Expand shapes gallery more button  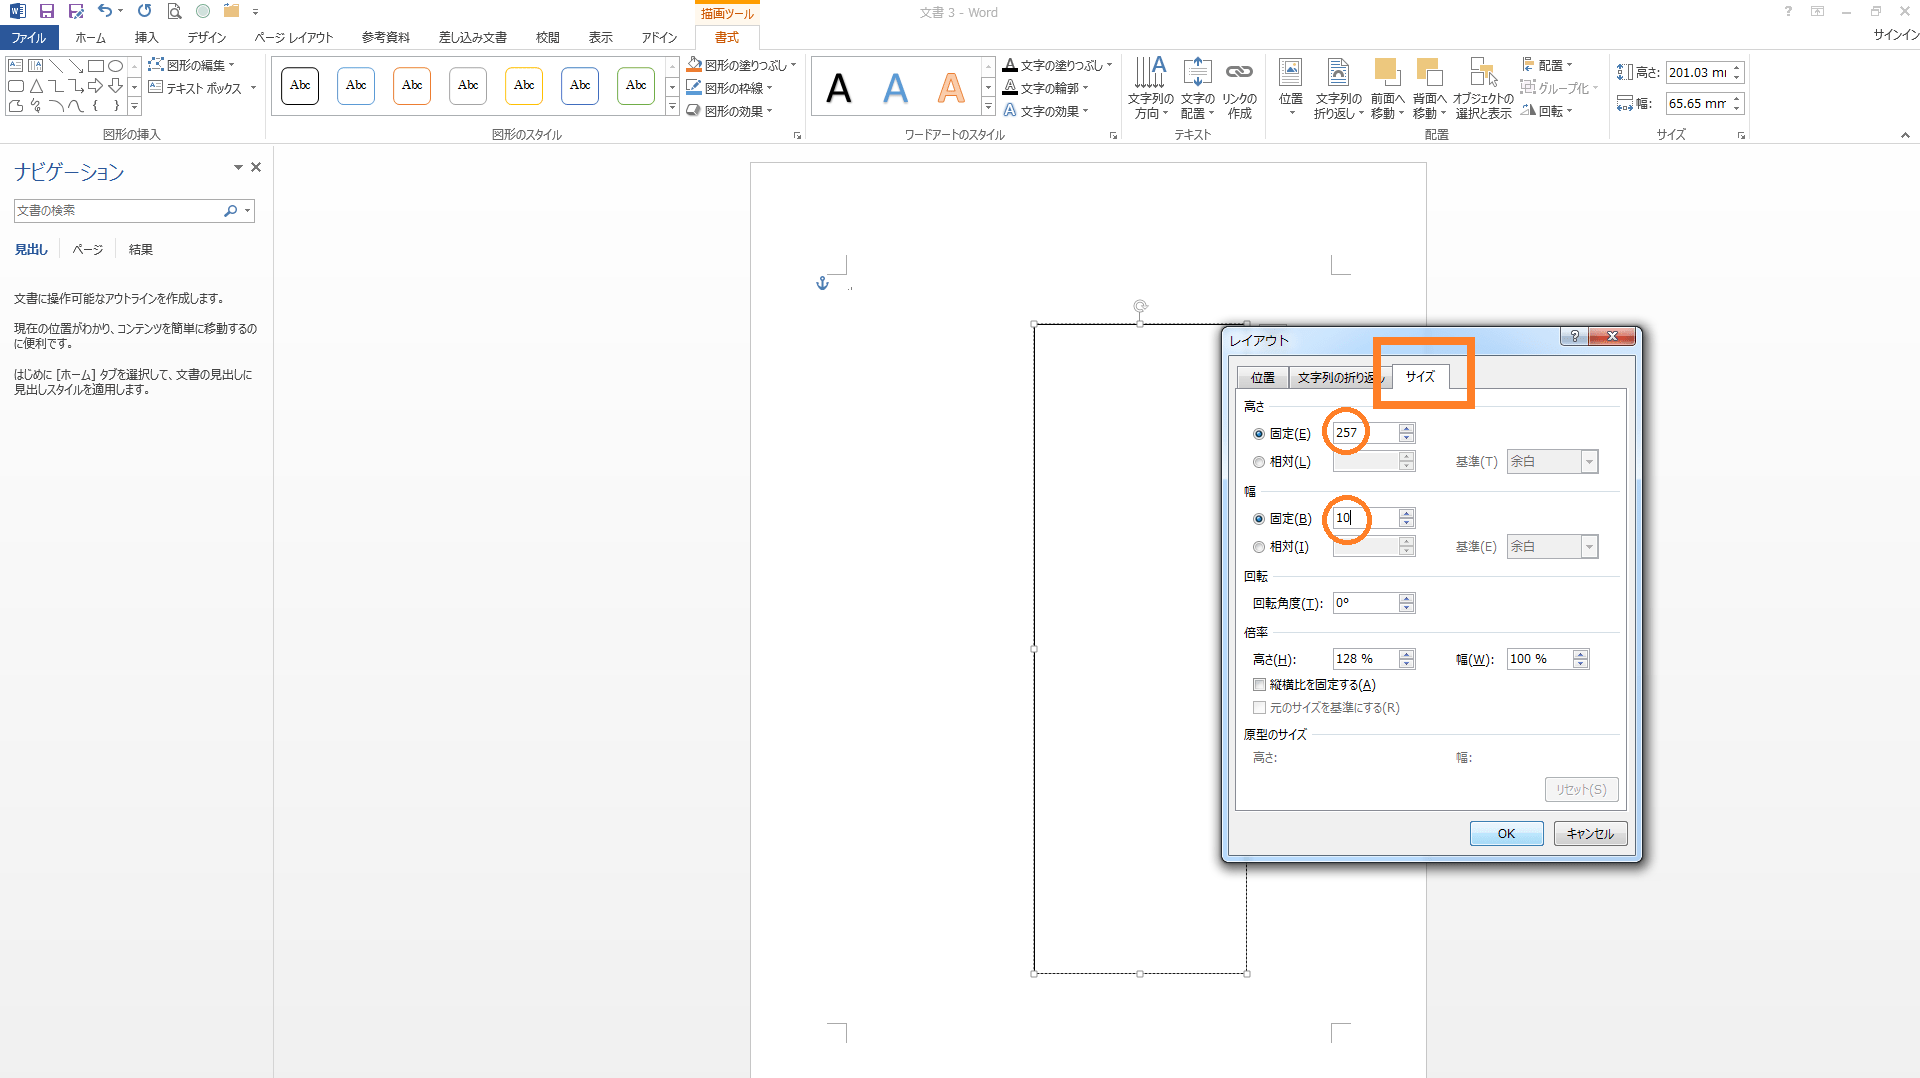pyautogui.click(x=134, y=106)
